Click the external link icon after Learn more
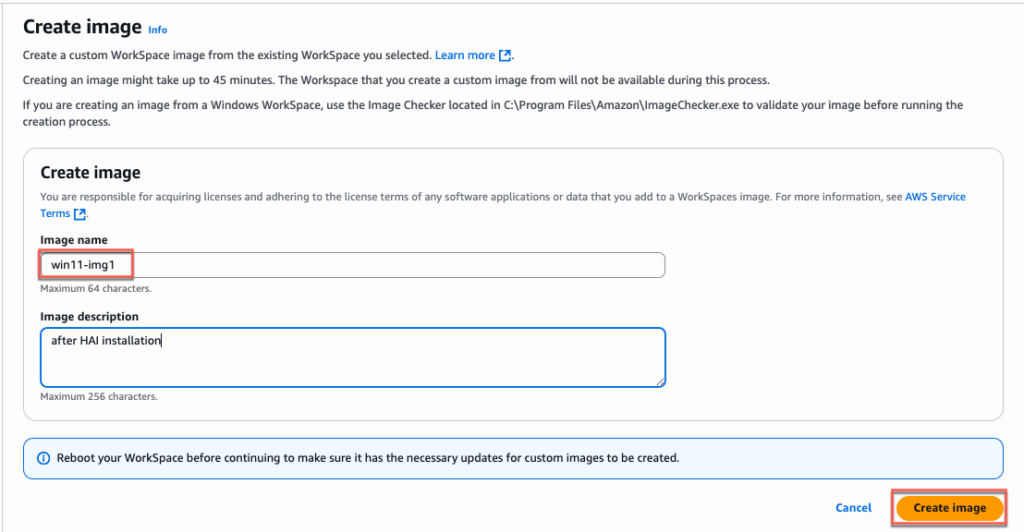The image size is (1024, 532). 505,55
